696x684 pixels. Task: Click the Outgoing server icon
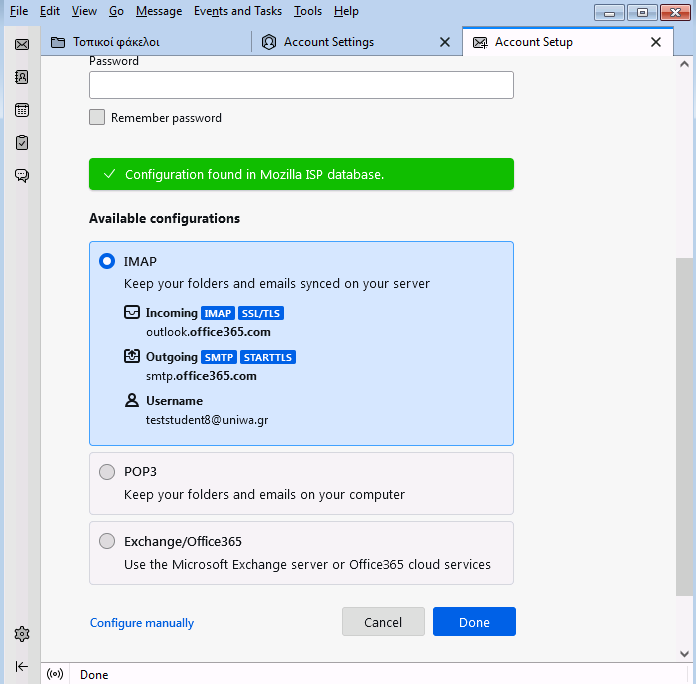(132, 356)
